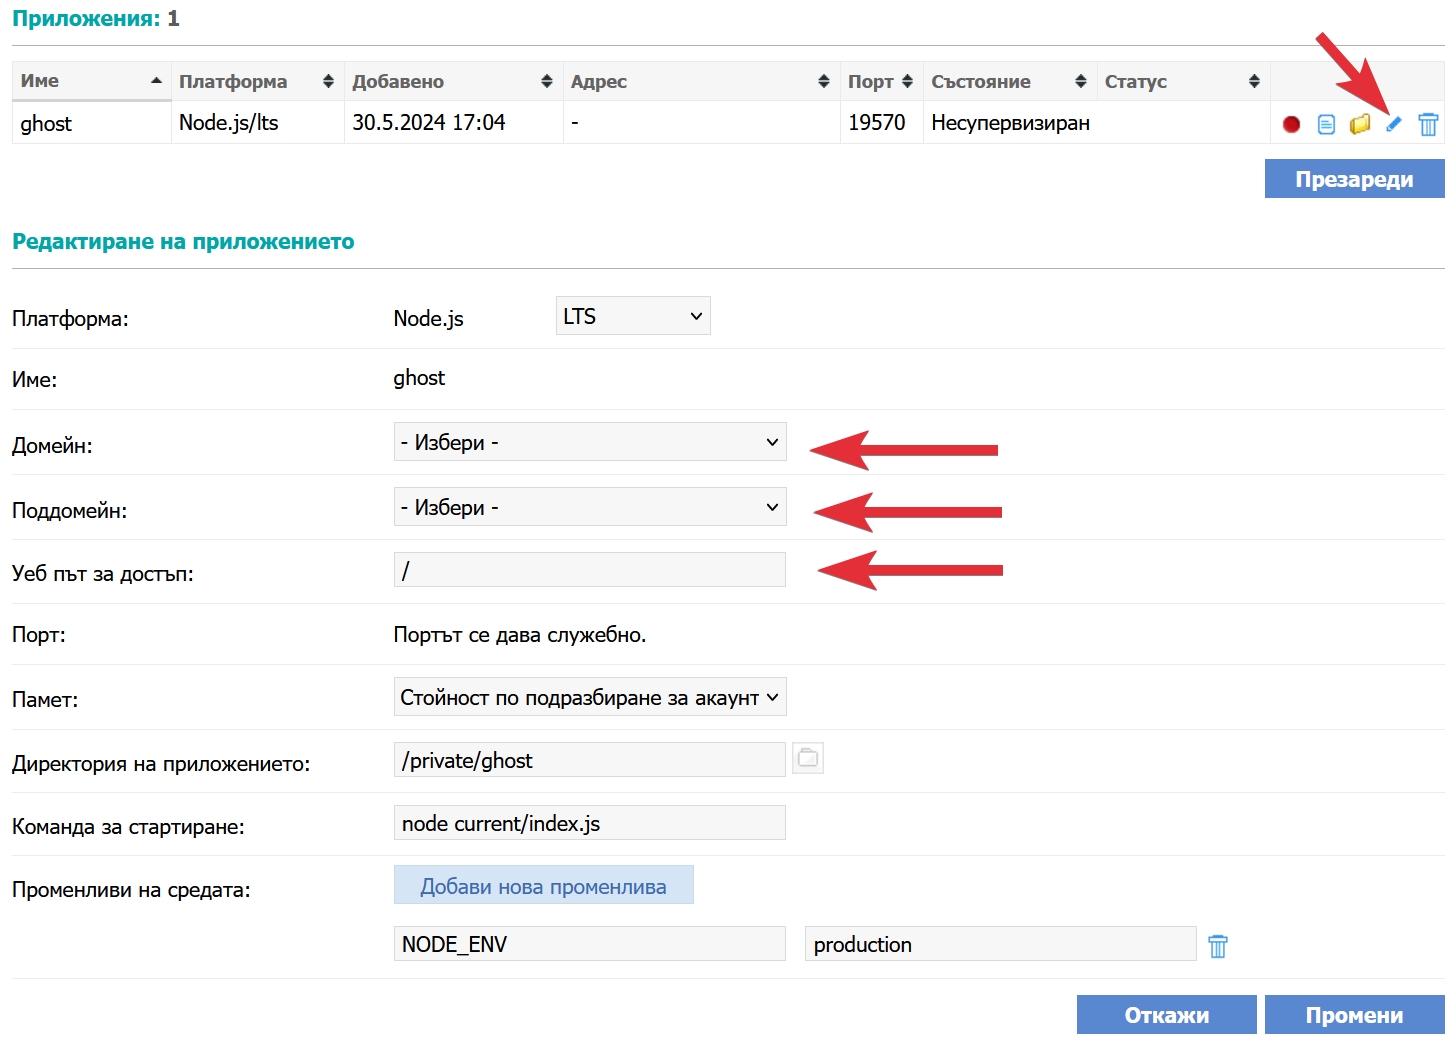Cancel editing with the Откажи button
The width and height of the screenshot is (1455, 1045).
click(1166, 1015)
